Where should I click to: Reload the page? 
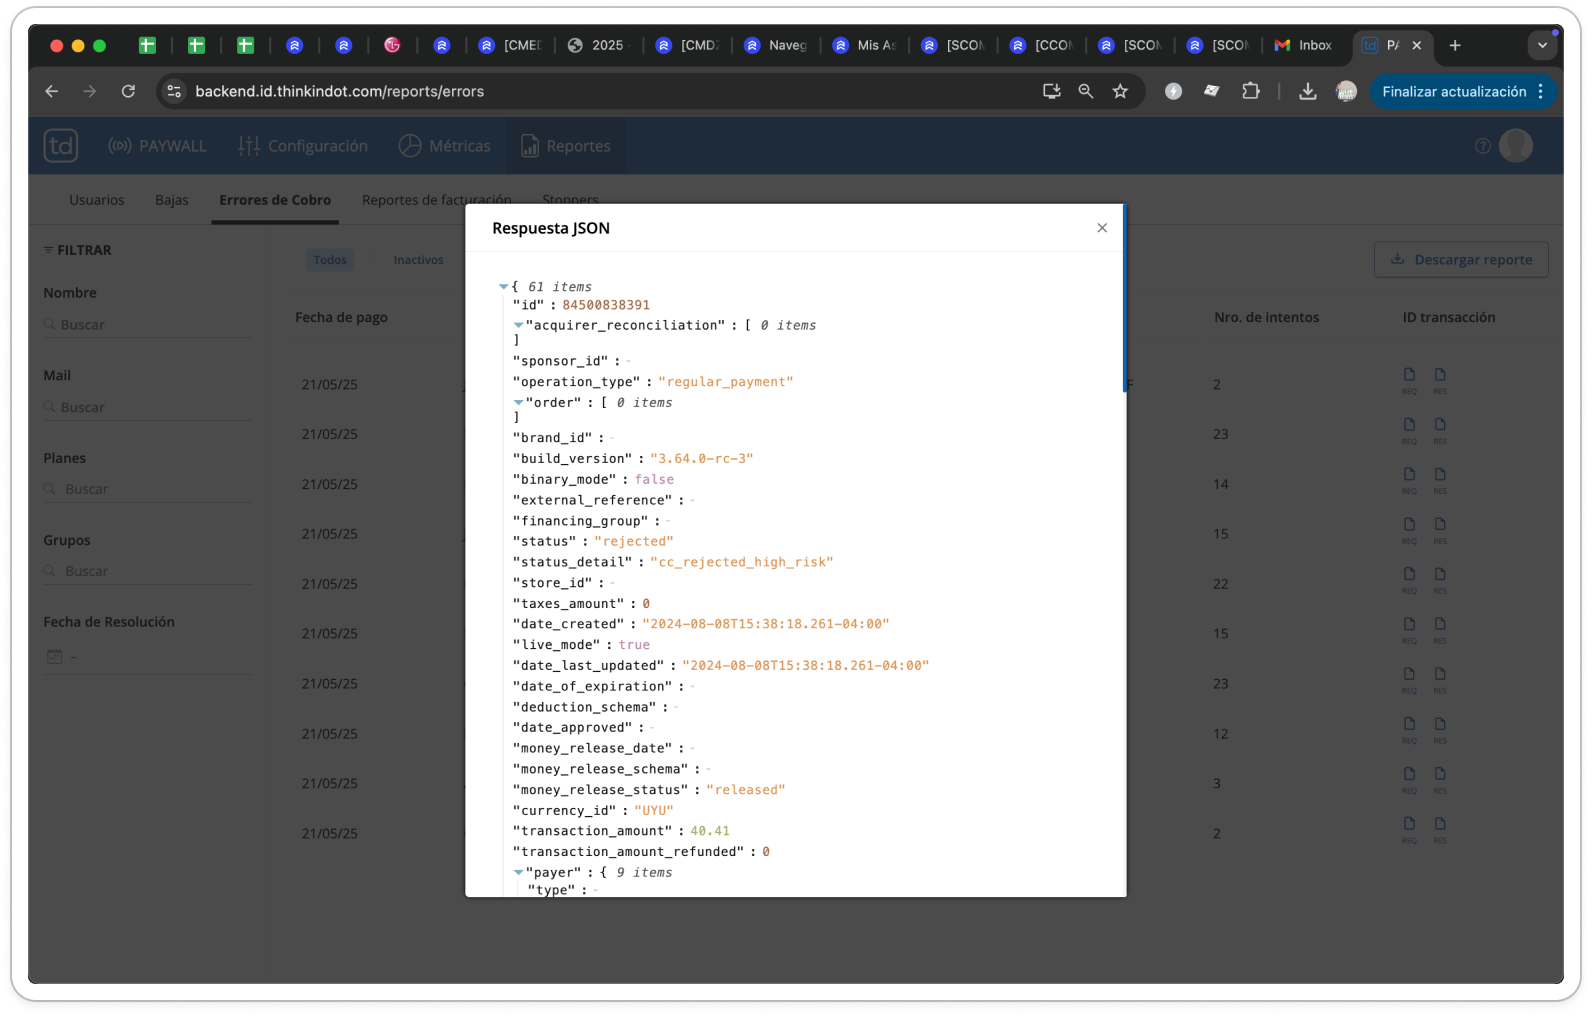[128, 91]
